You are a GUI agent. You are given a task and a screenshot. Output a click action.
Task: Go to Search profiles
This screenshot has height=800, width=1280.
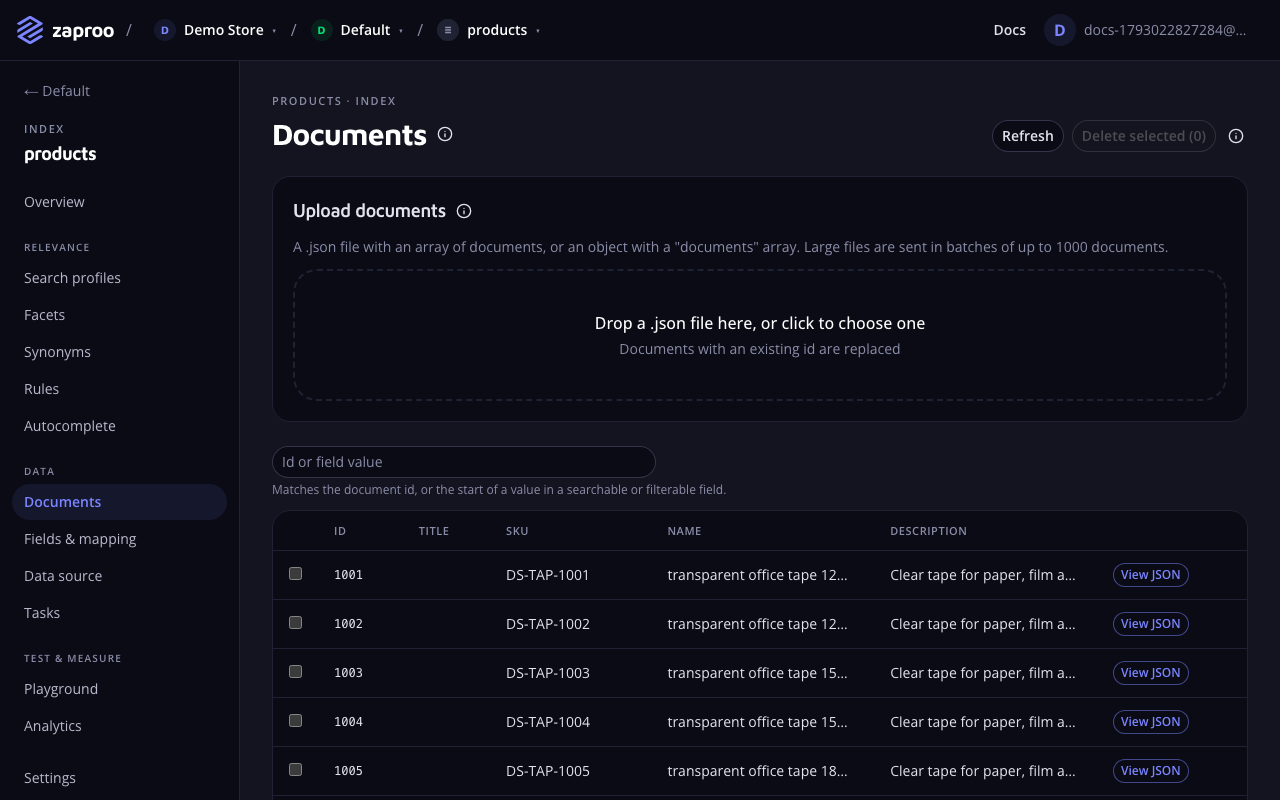click(x=119, y=278)
